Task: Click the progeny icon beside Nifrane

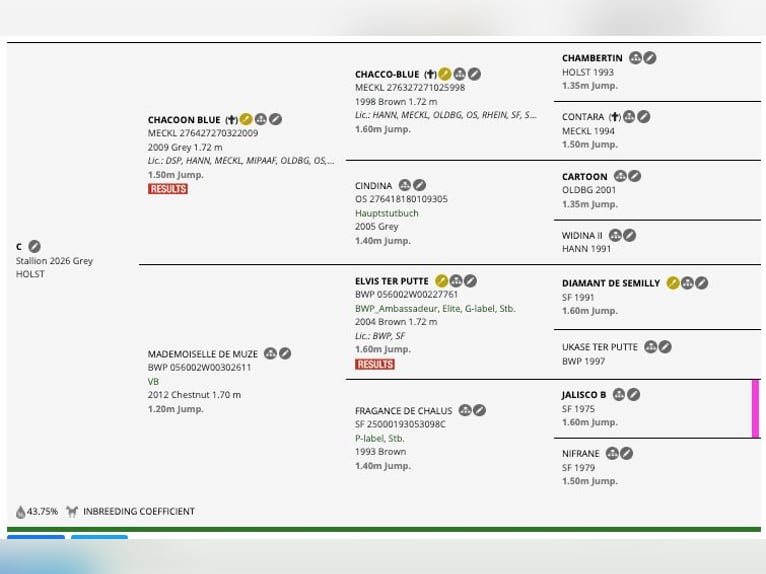Action: tap(612, 453)
